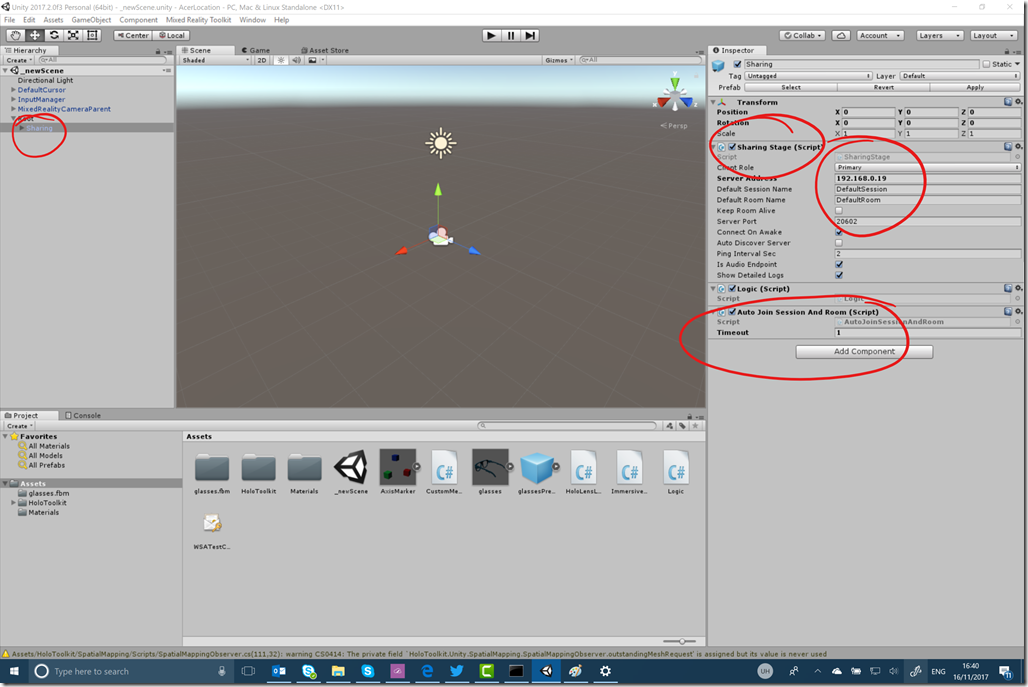Select the Hand tool in the toolbar

pyautogui.click(x=16, y=35)
